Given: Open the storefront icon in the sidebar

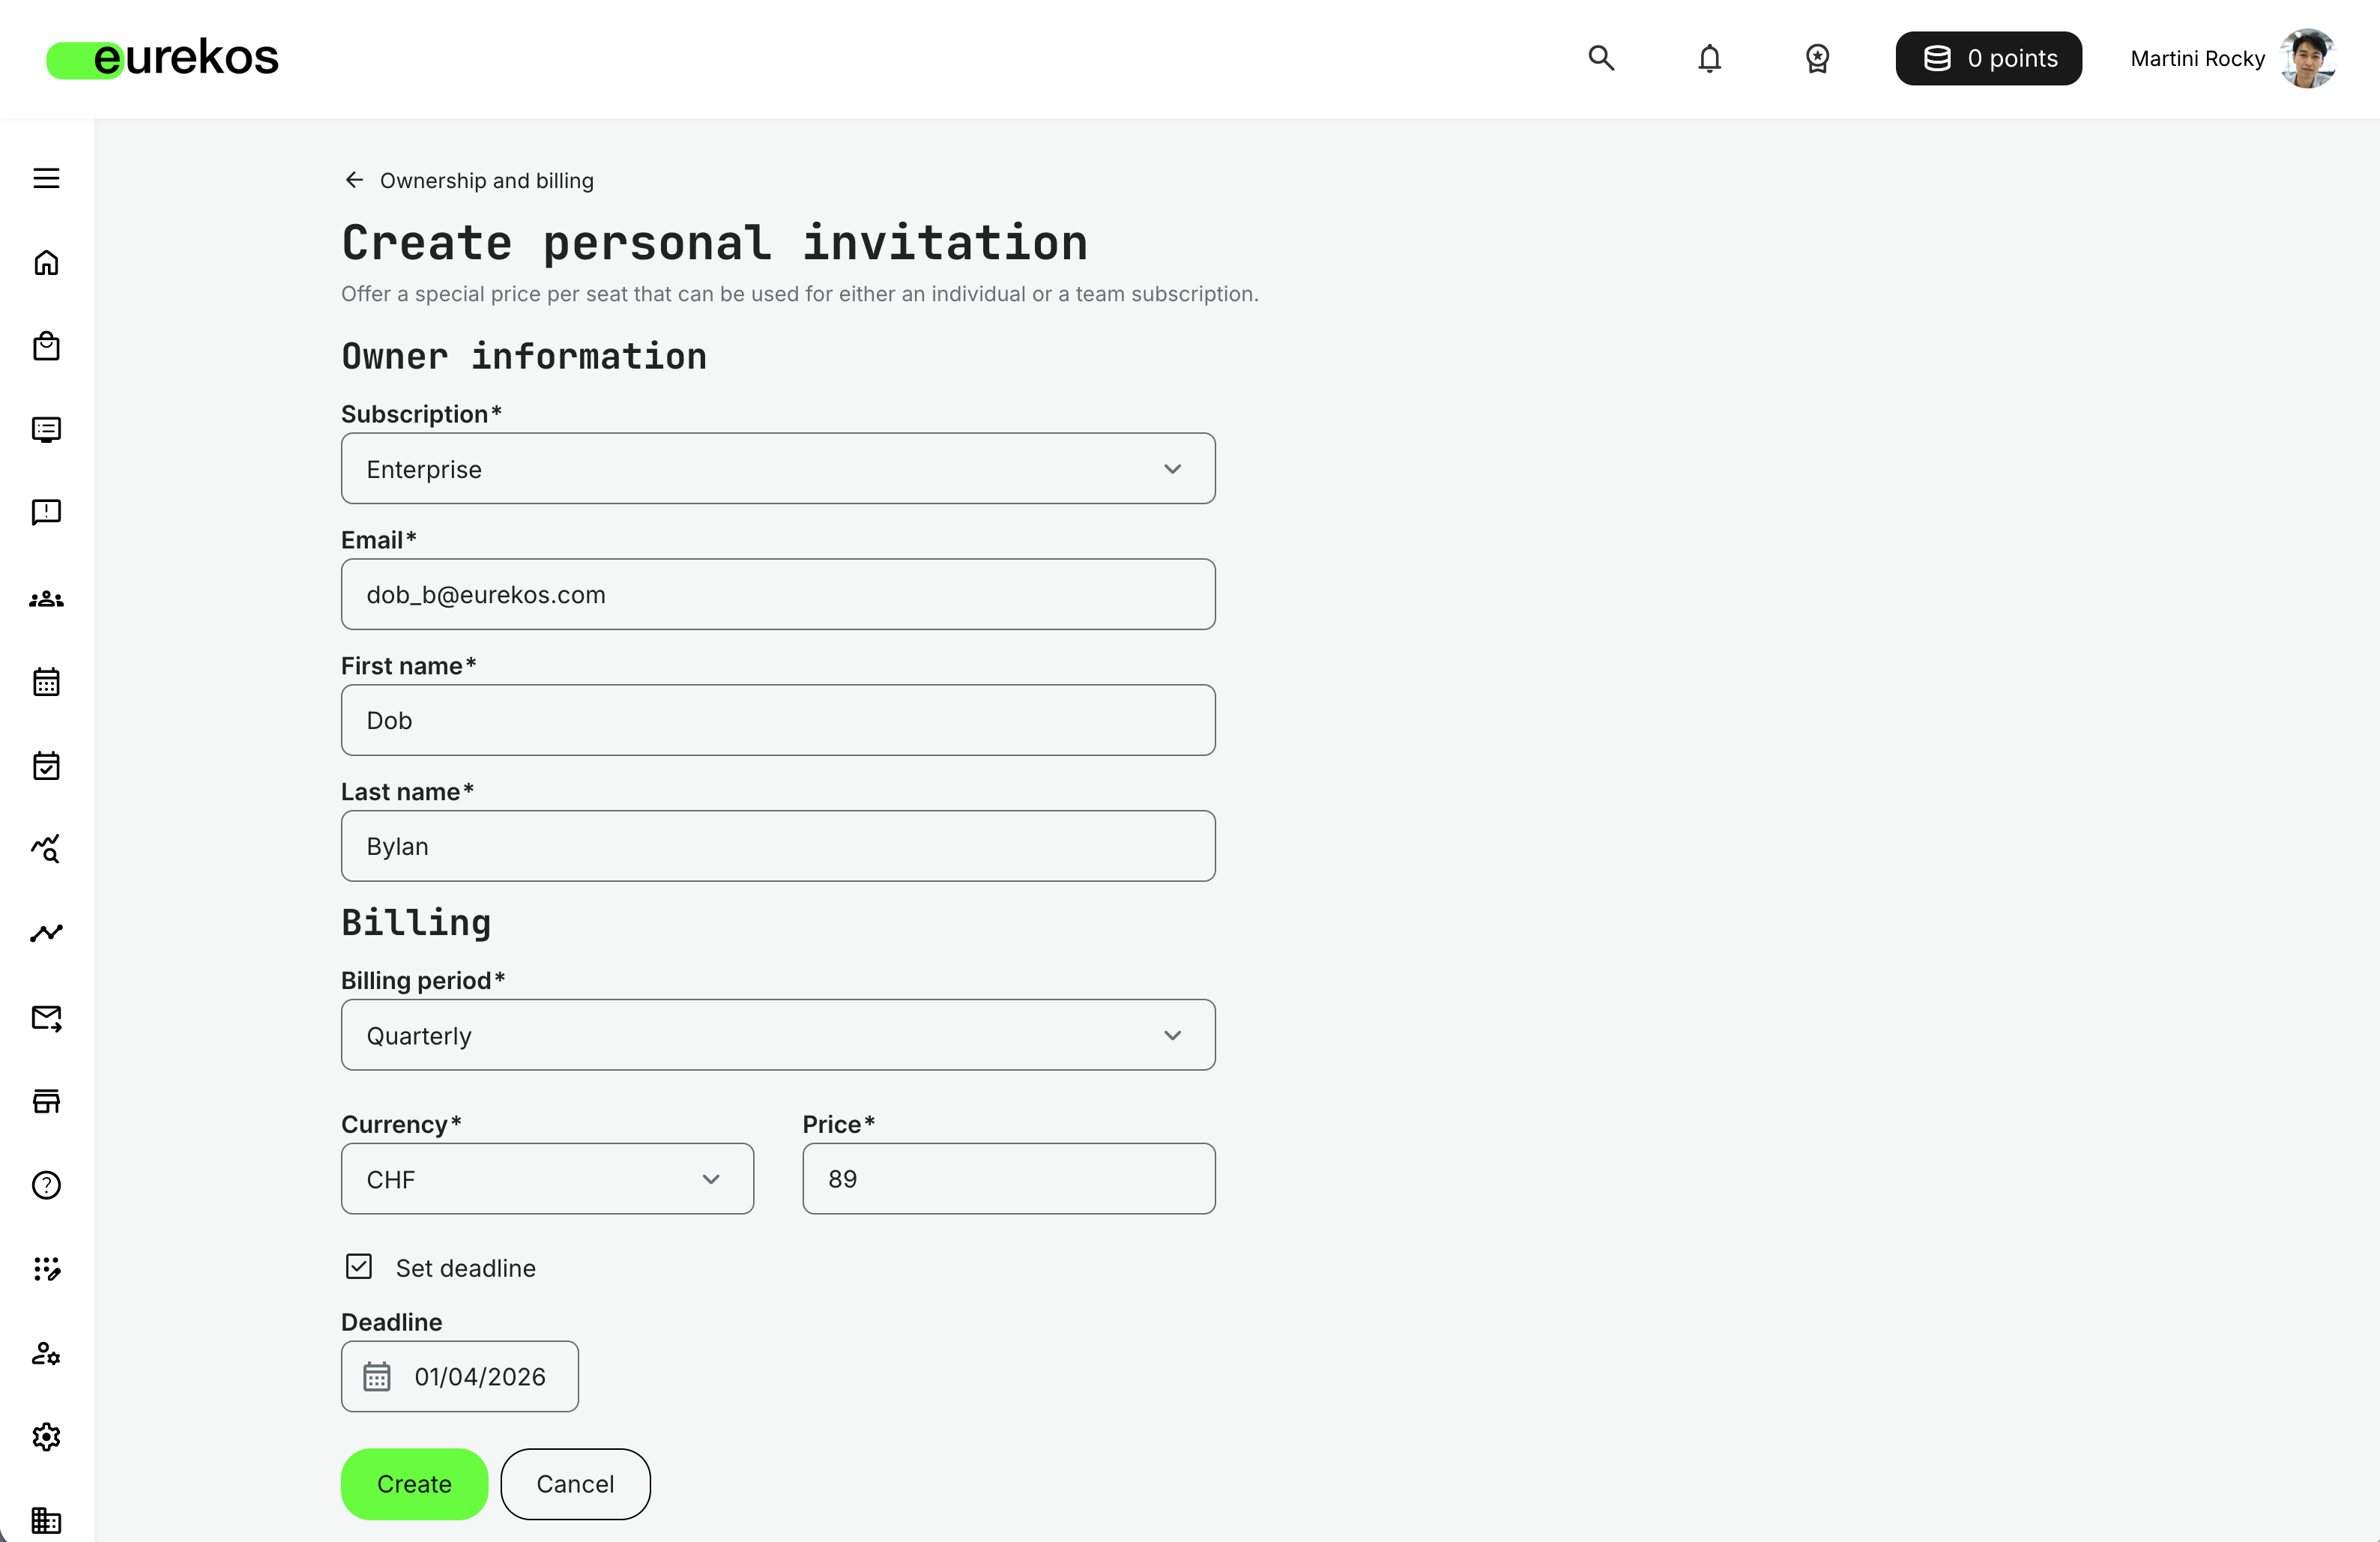Looking at the screenshot, I should (46, 1101).
